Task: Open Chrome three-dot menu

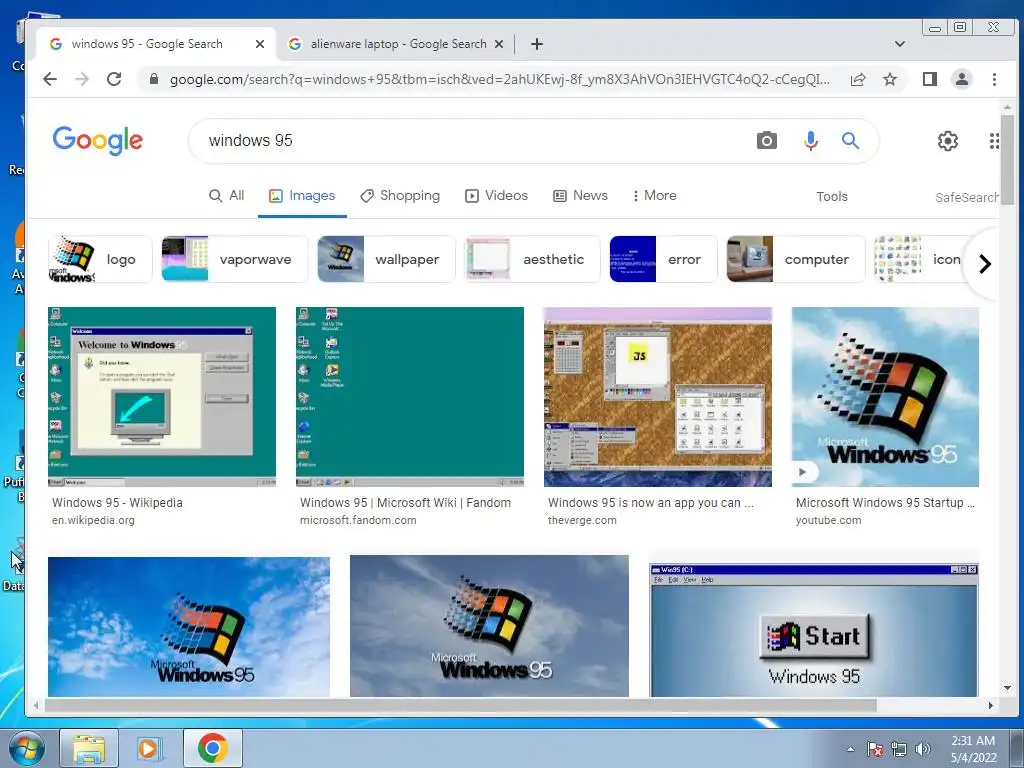Action: (x=994, y=80)
